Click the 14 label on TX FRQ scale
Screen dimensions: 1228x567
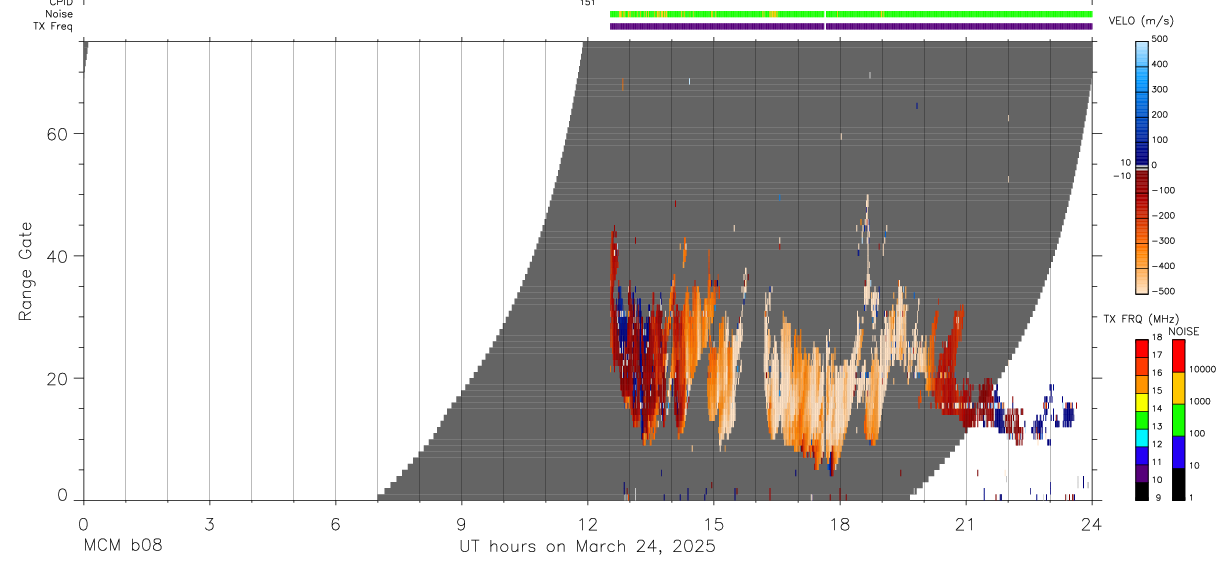(1157, 409)
